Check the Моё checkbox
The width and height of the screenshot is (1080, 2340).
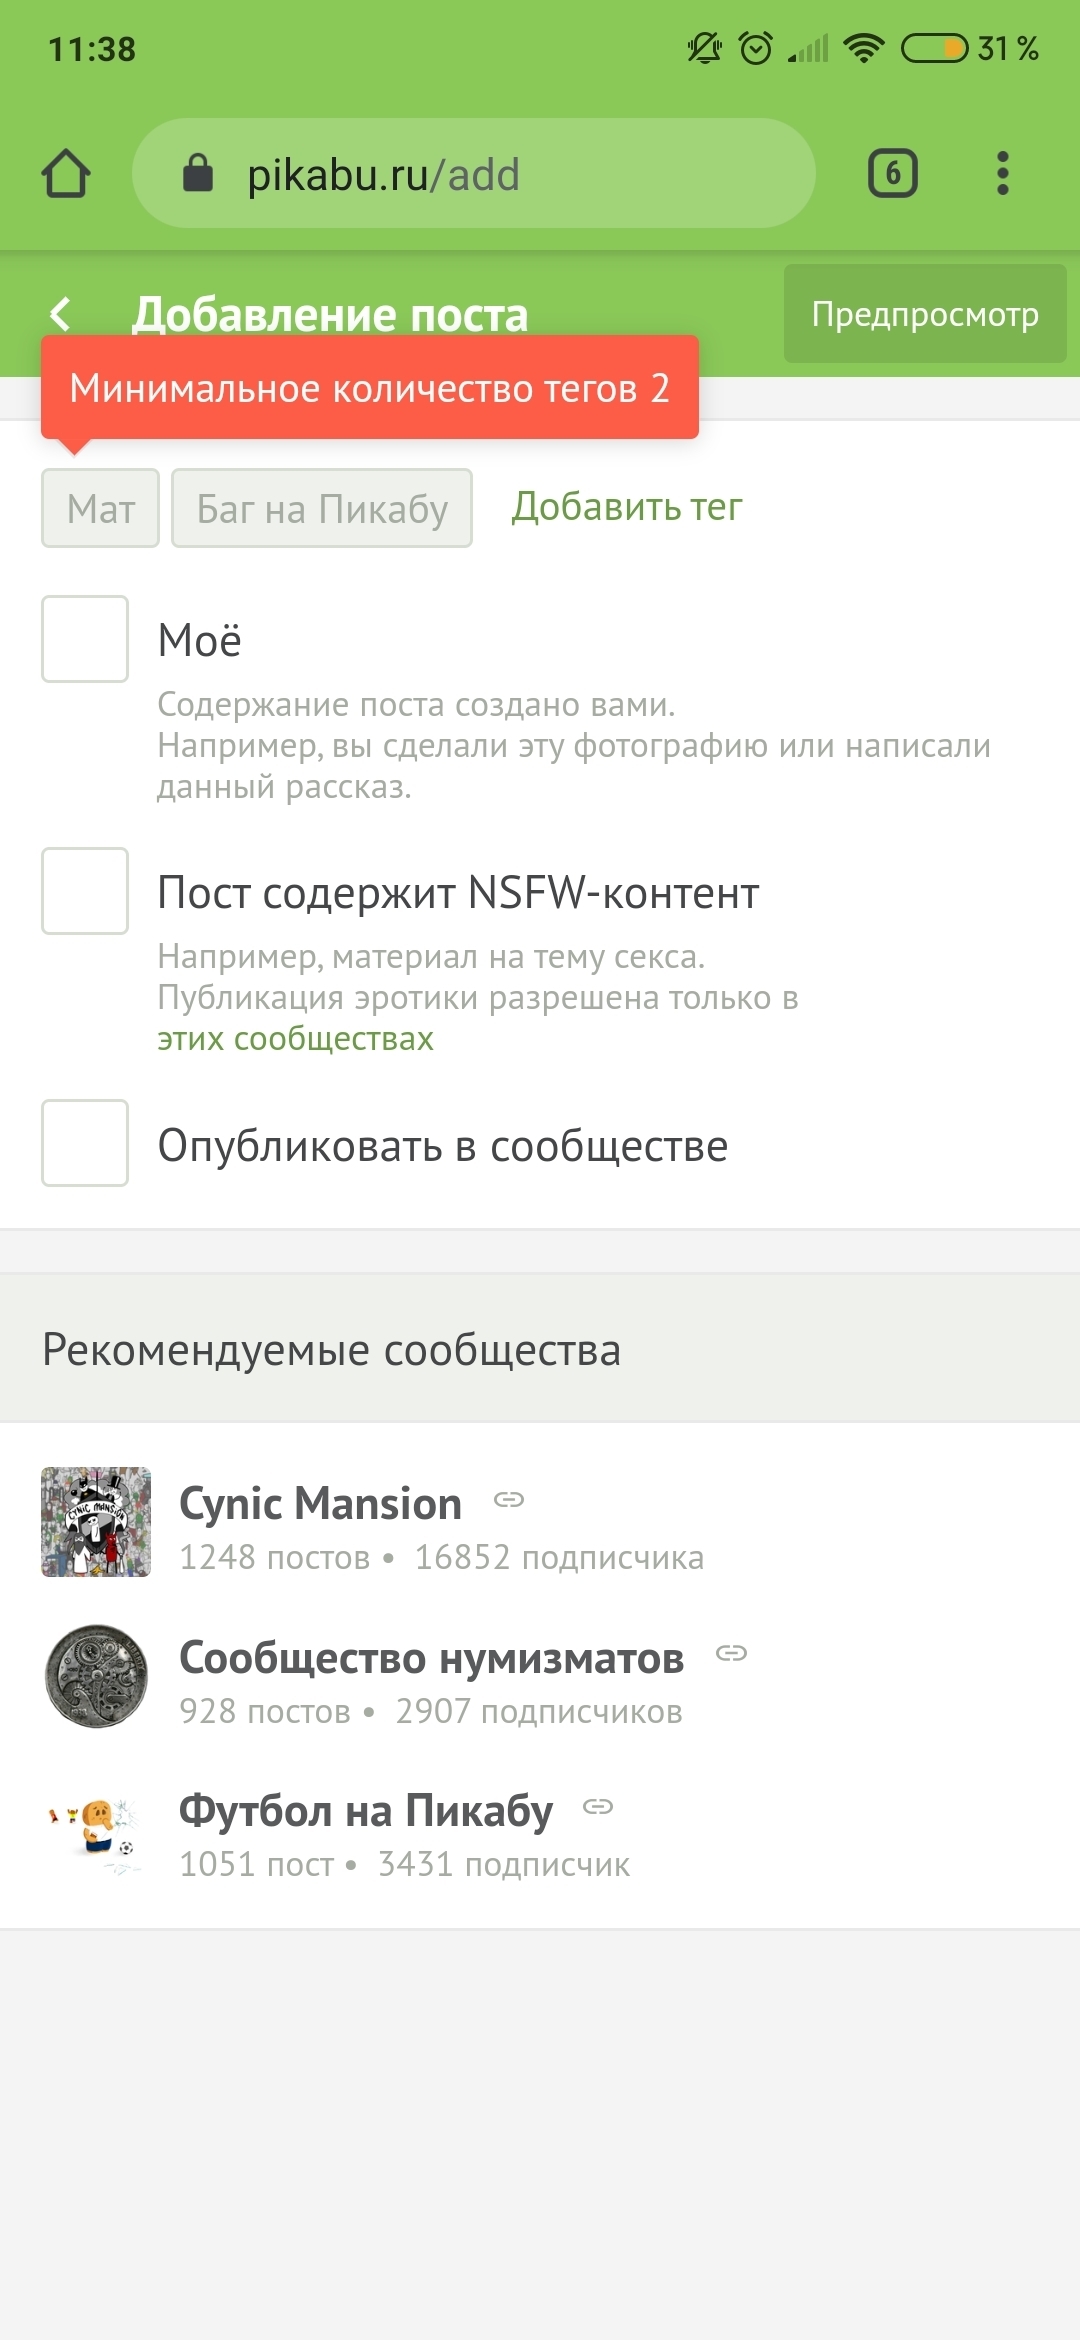click(x=85, y=639)
